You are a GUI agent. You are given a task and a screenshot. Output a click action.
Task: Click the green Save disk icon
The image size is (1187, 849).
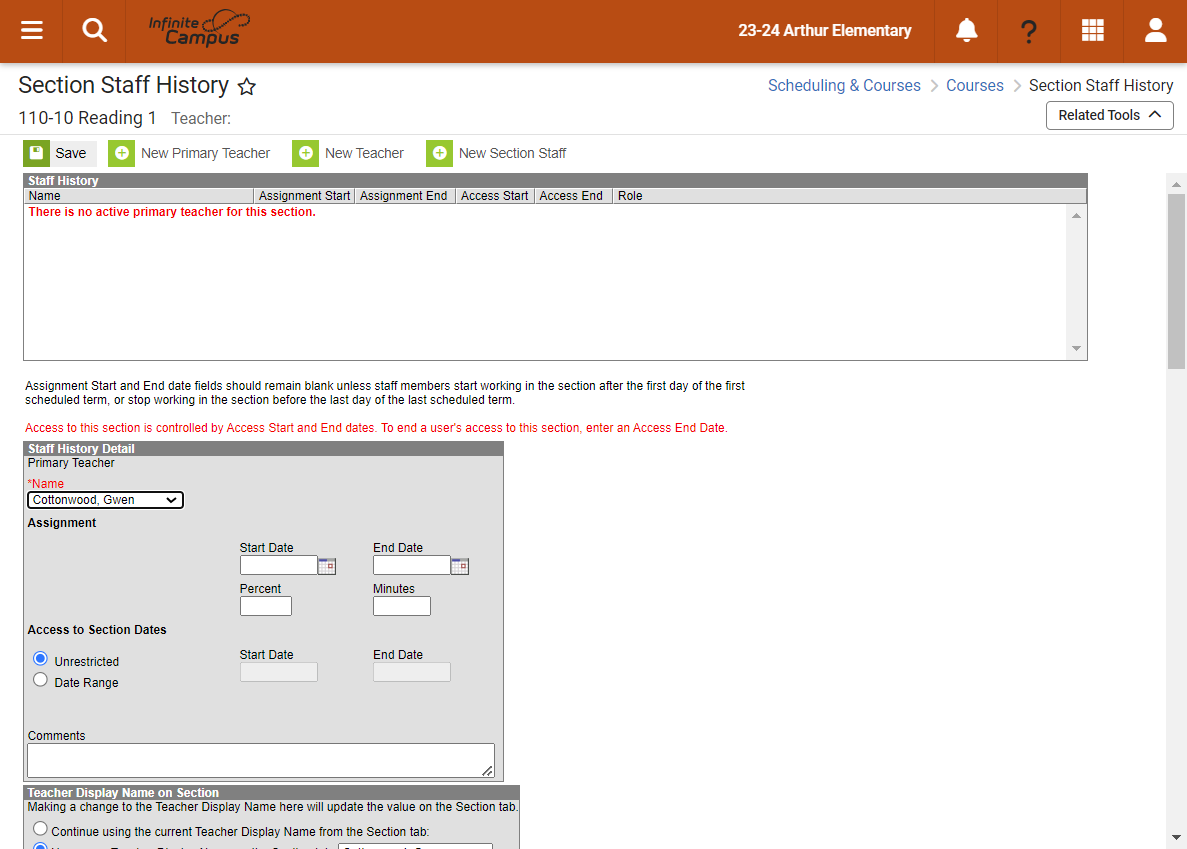(x=36, y=153)
